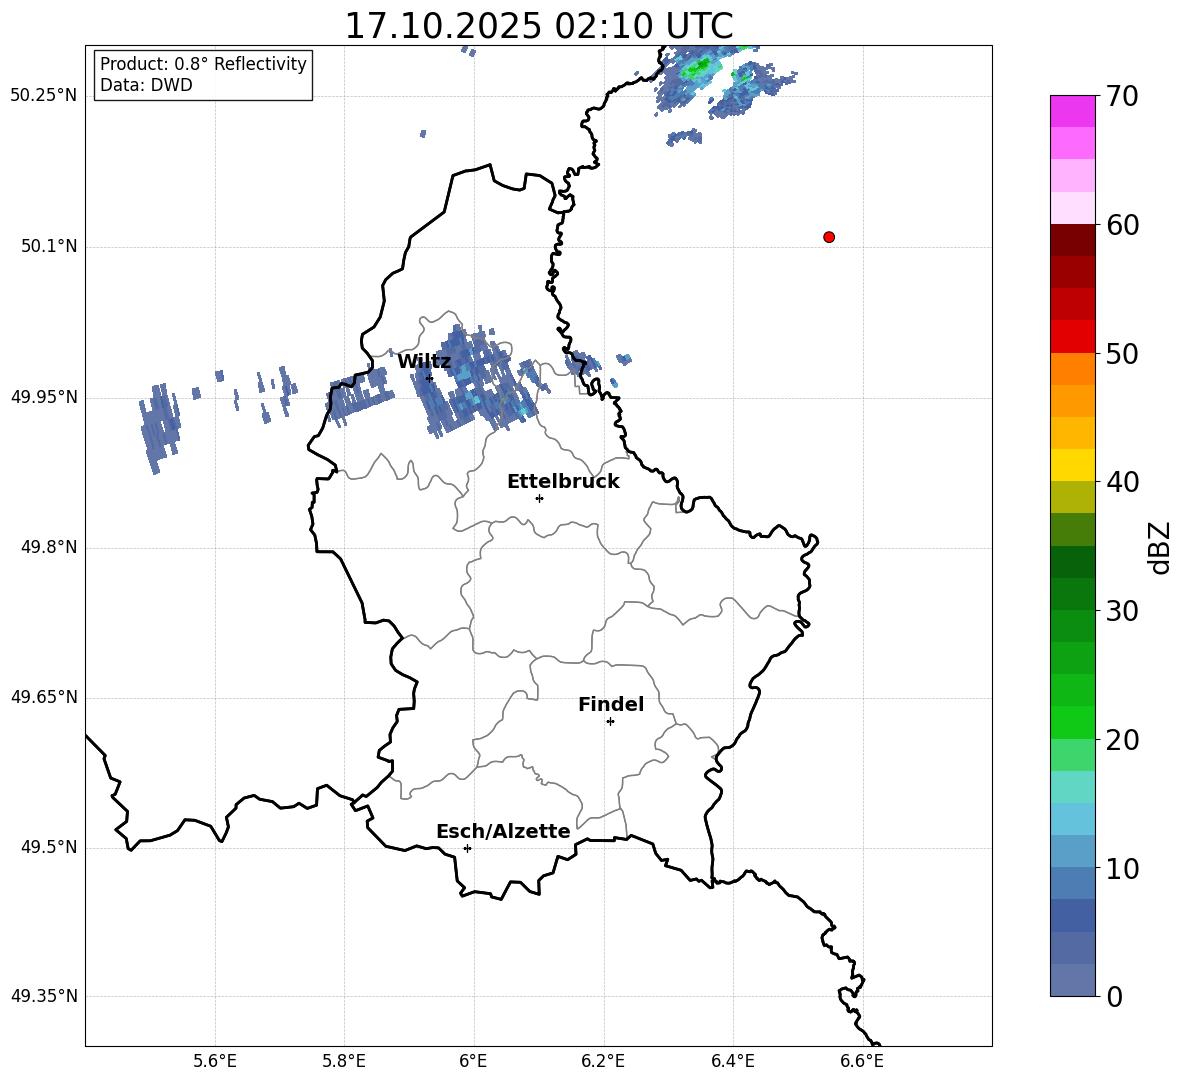The image size is (1184, 1081).
Task: Click the light blue colorbar segment above 10
Action: click(x=1073, y=851)
